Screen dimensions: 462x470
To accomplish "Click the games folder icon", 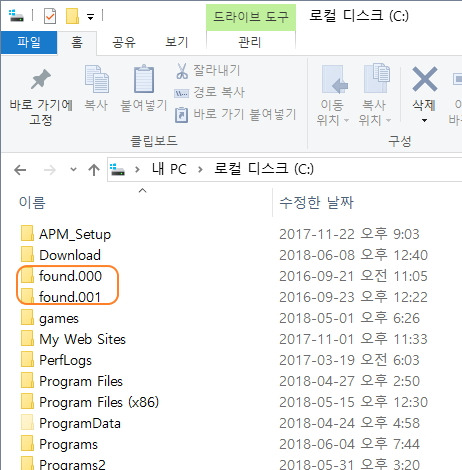I will pyautogui.click(x=27, y=317).
